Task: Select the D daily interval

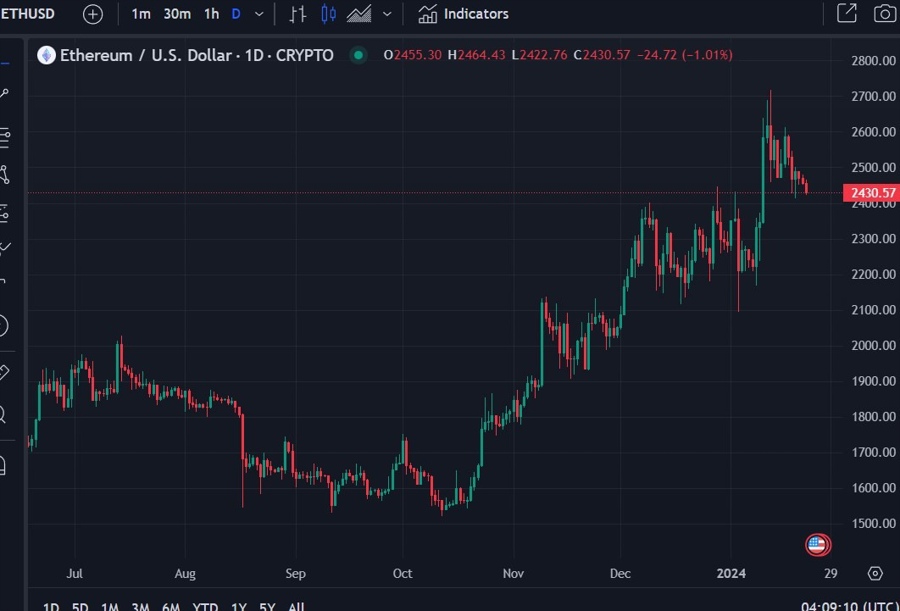Action: [x=236, y=14]
